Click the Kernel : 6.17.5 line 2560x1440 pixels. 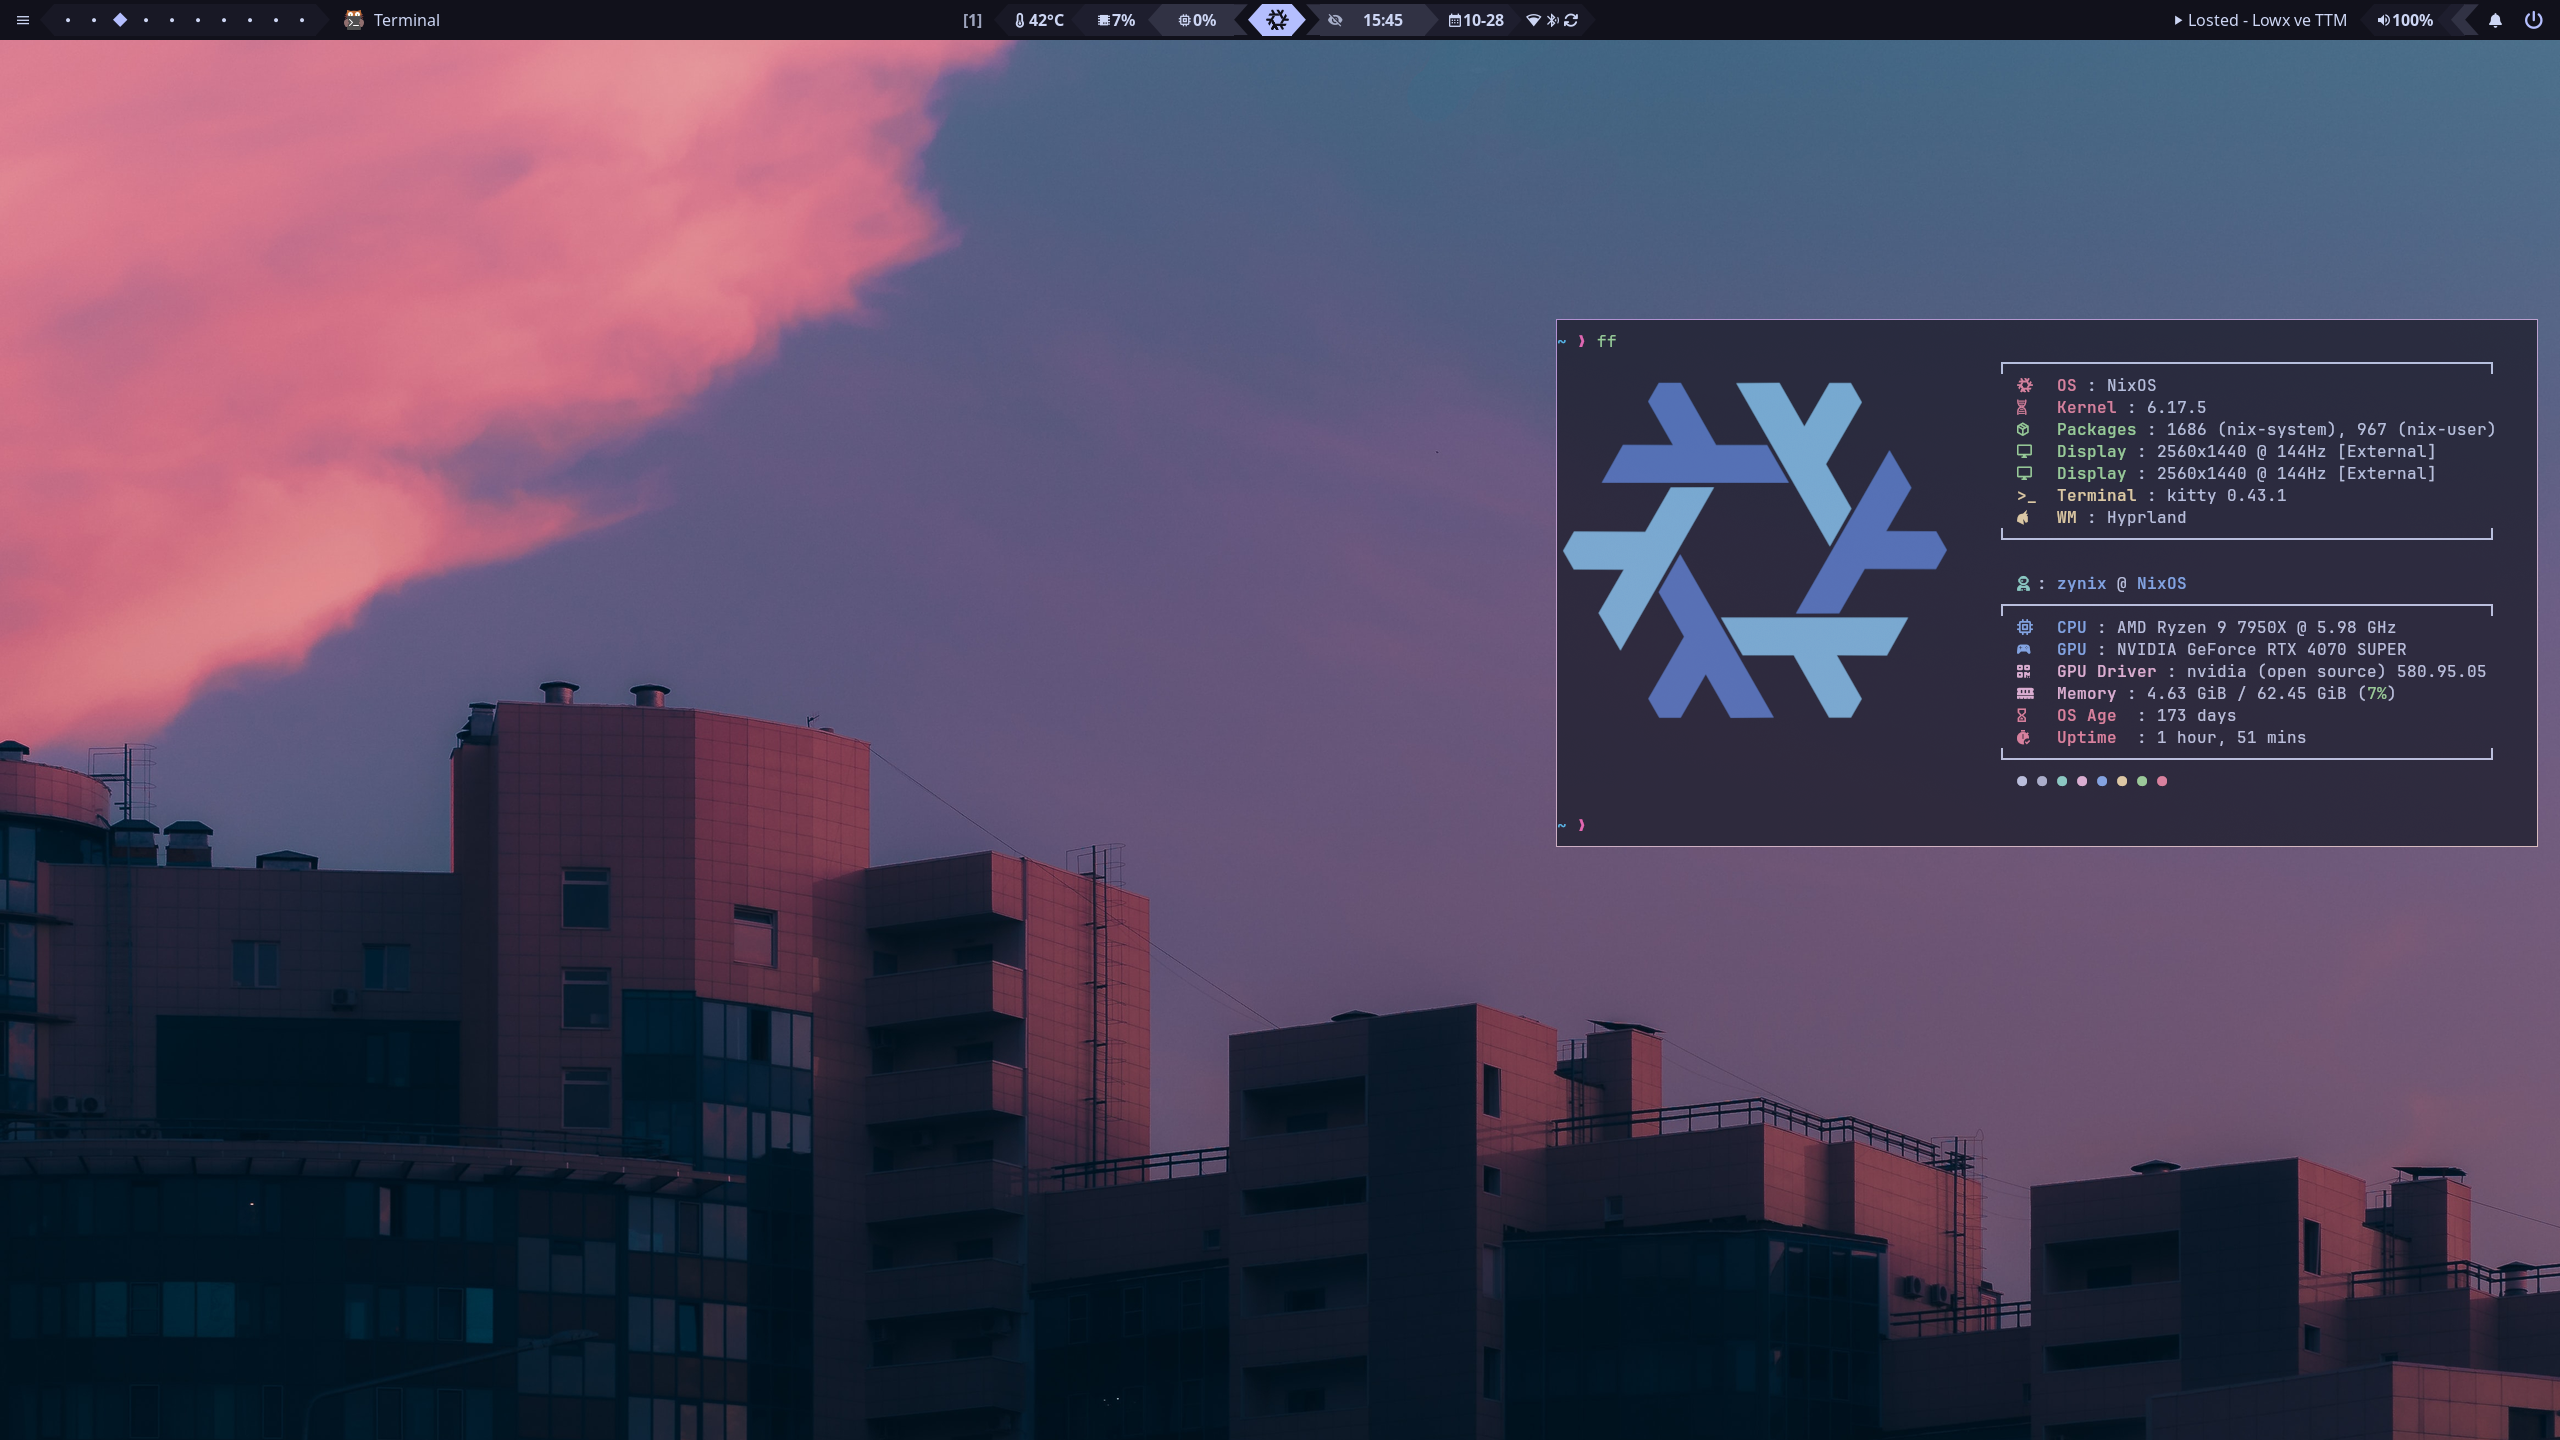pyautogui.click(x=2131, y=407)
